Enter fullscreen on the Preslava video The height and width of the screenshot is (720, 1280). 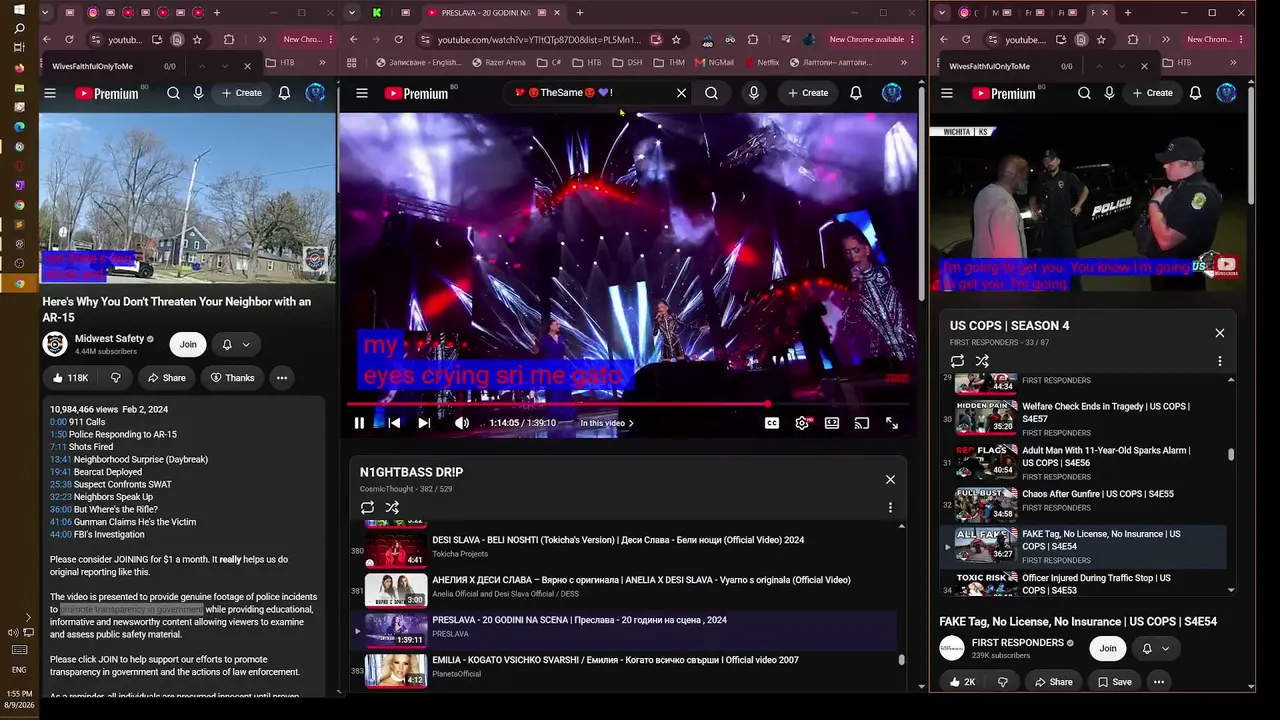click(892, 423)
